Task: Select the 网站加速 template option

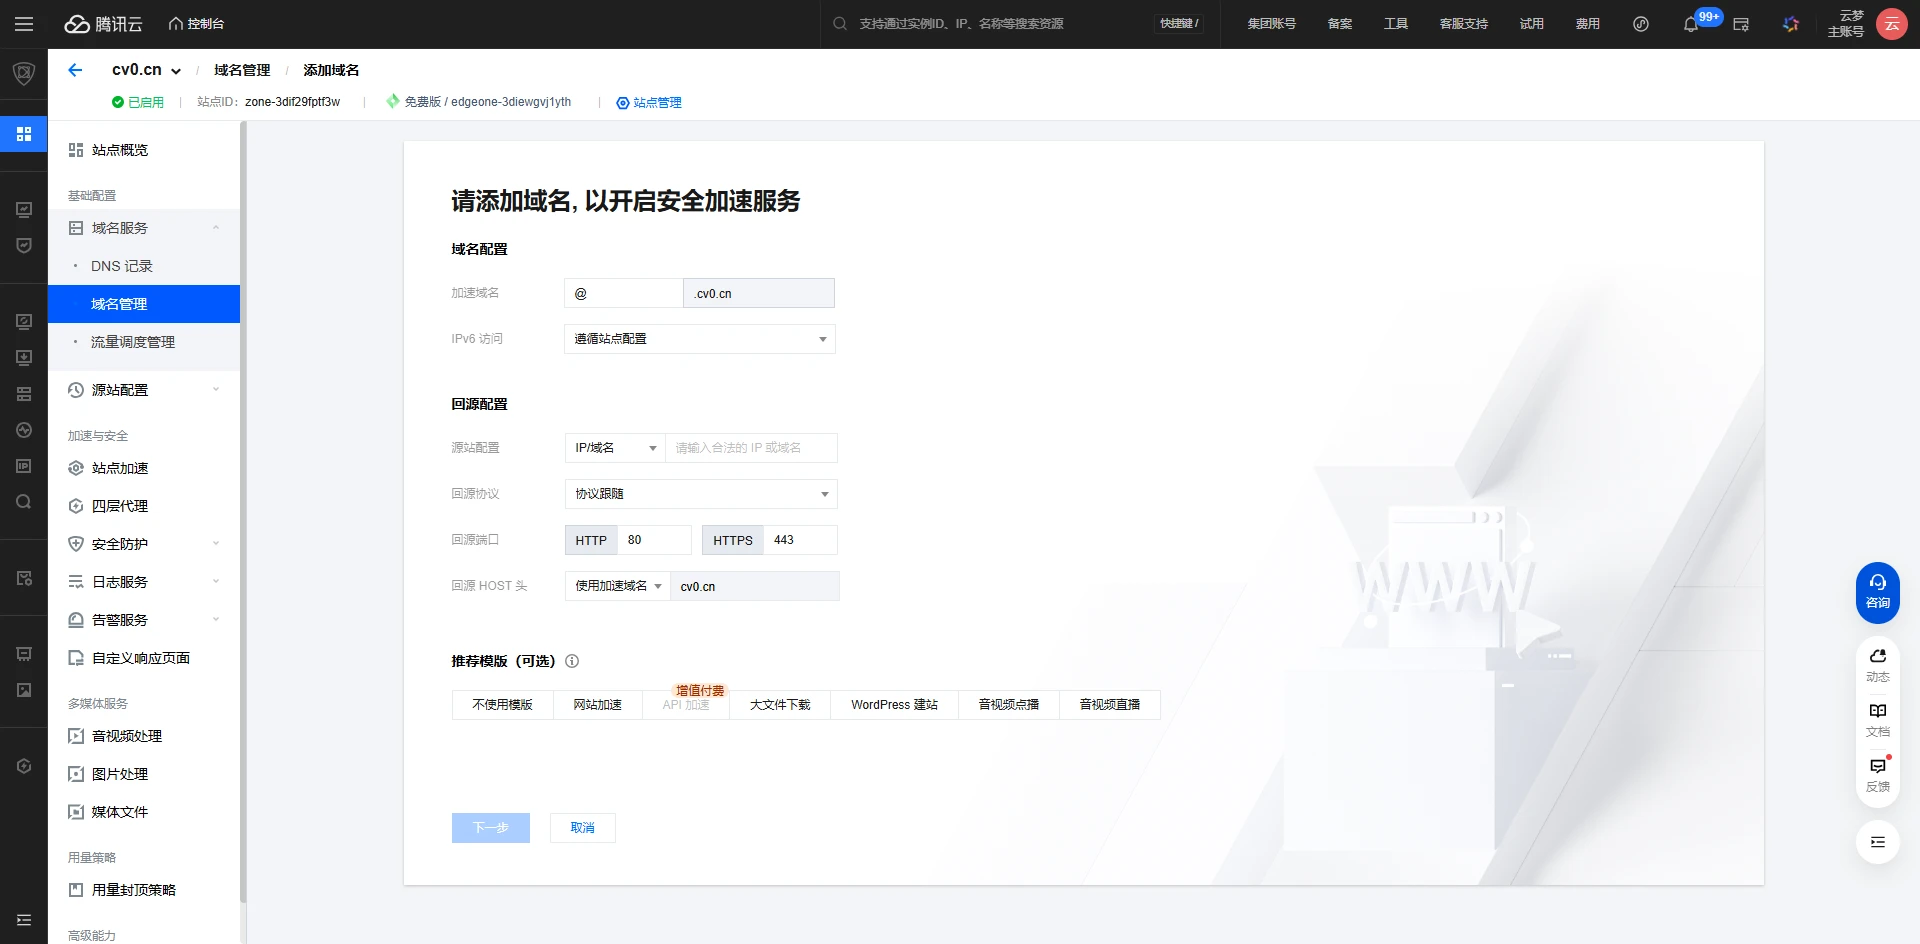Action: (x=597, y=705)
